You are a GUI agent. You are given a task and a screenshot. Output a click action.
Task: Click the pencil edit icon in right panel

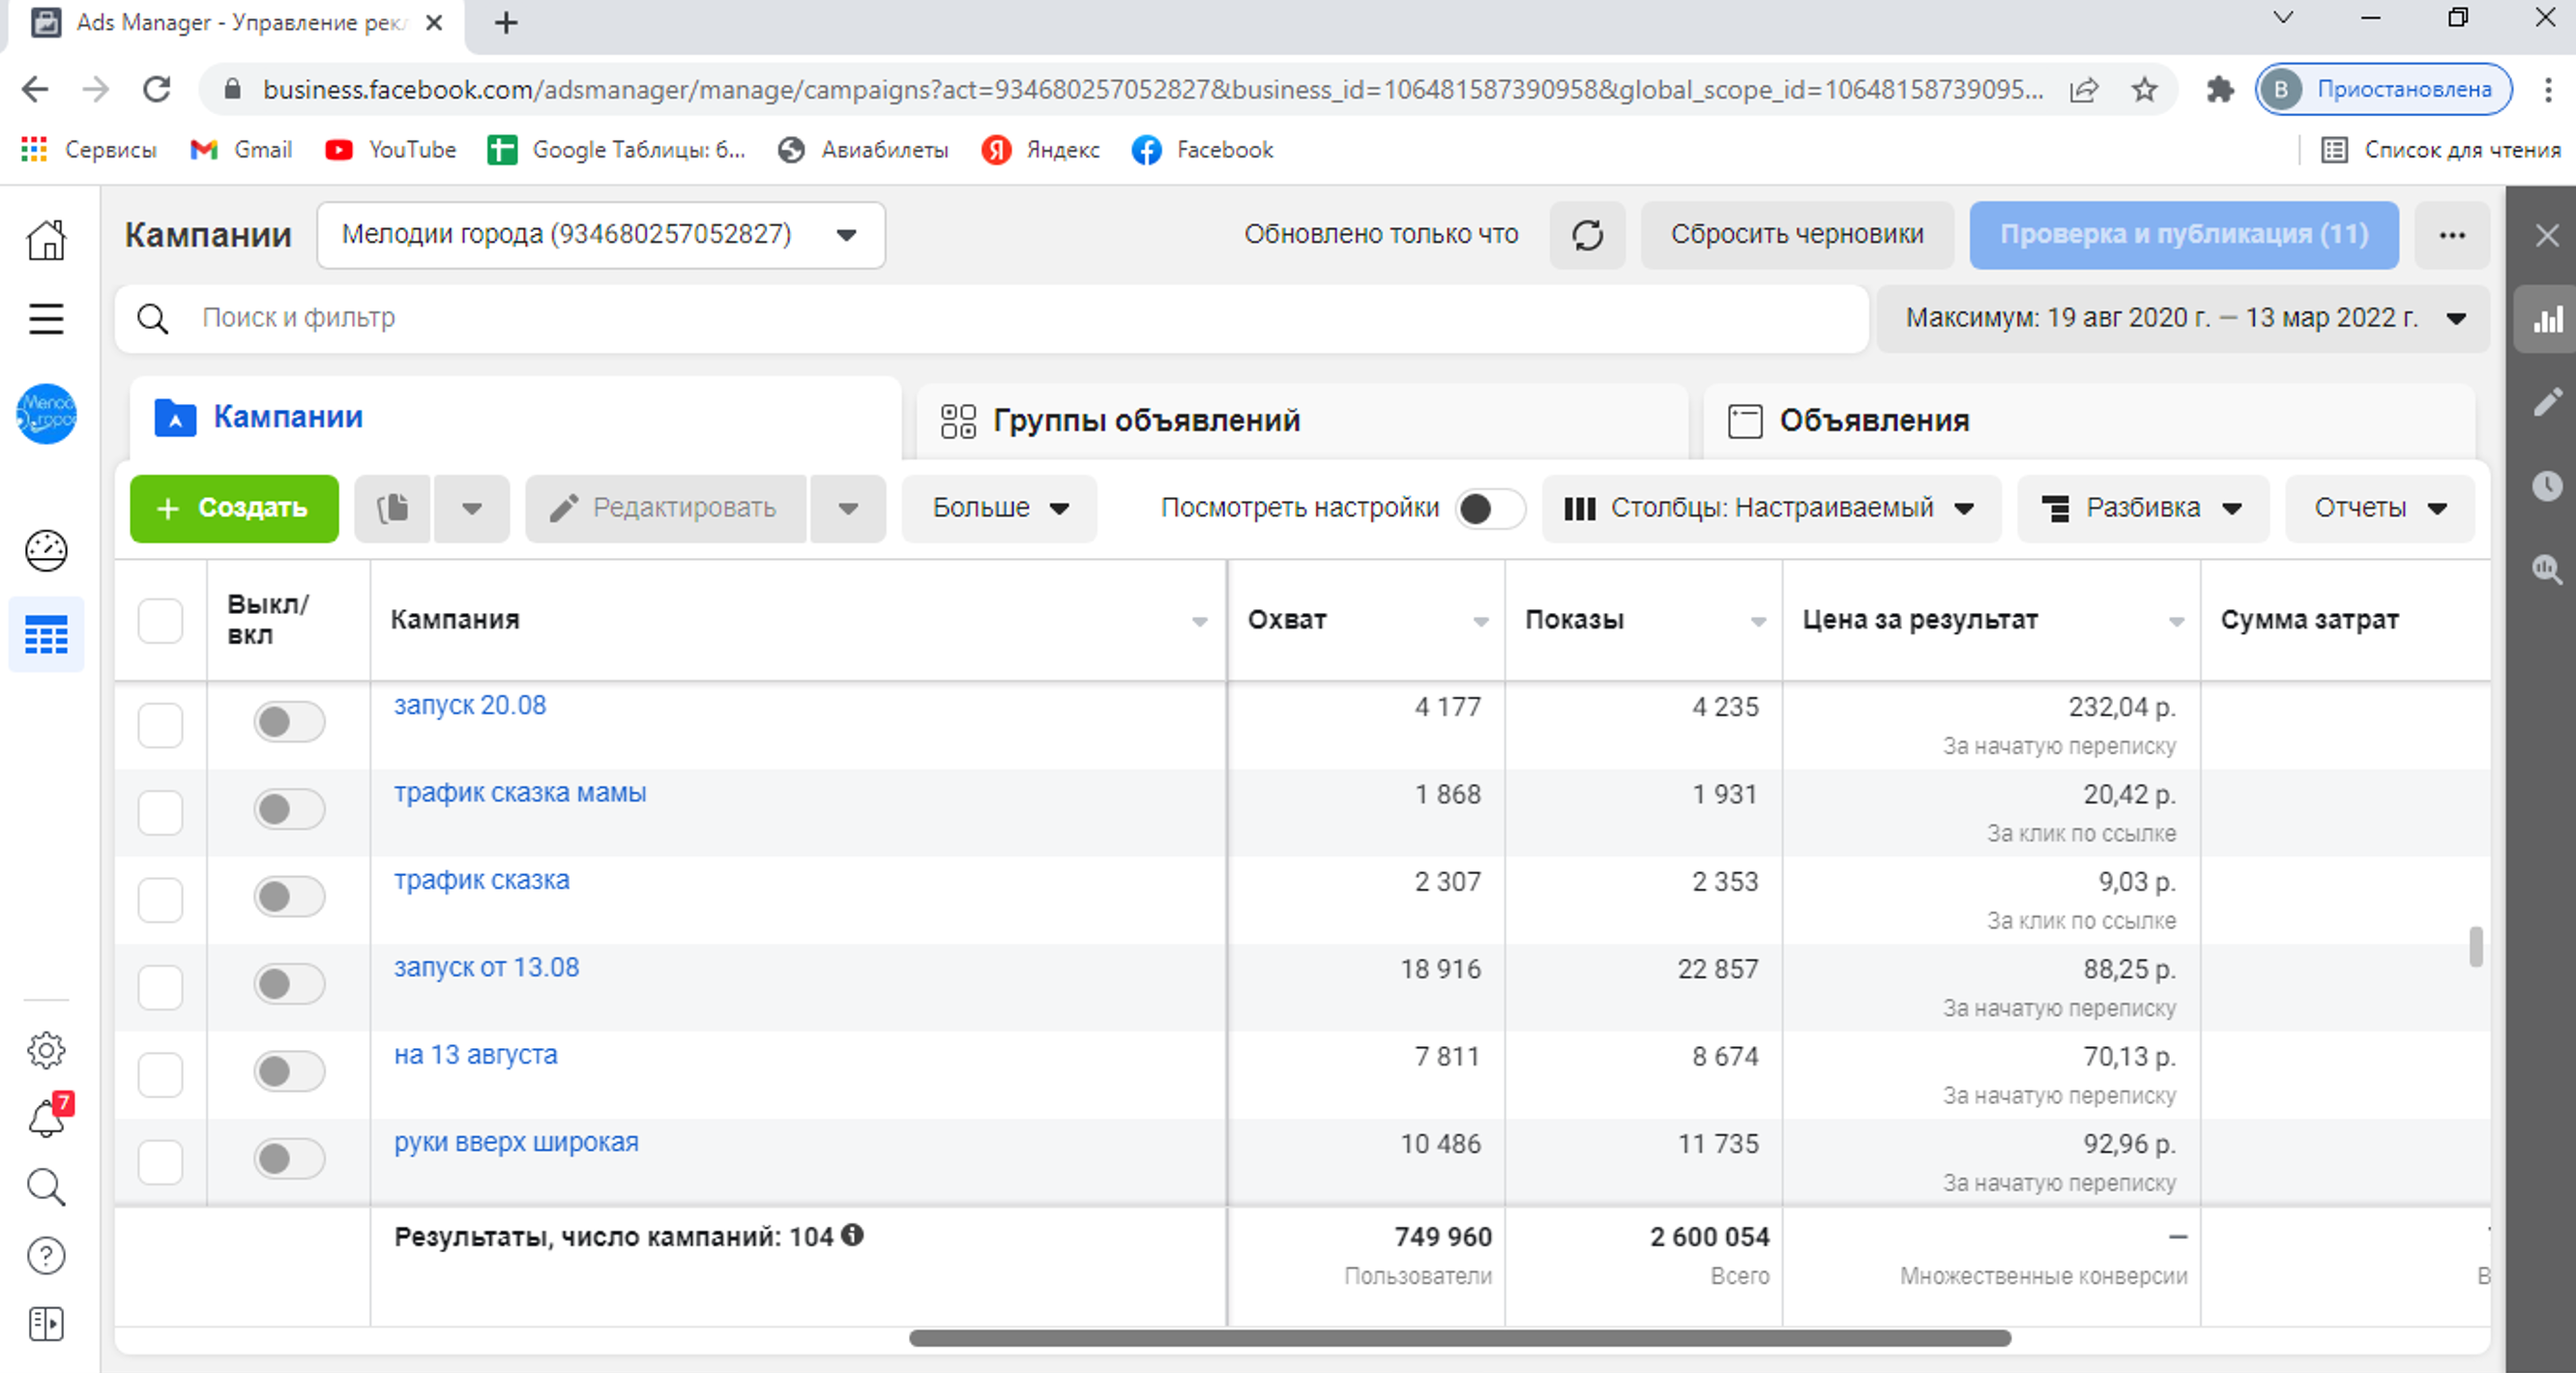[x=2547, y=402]
